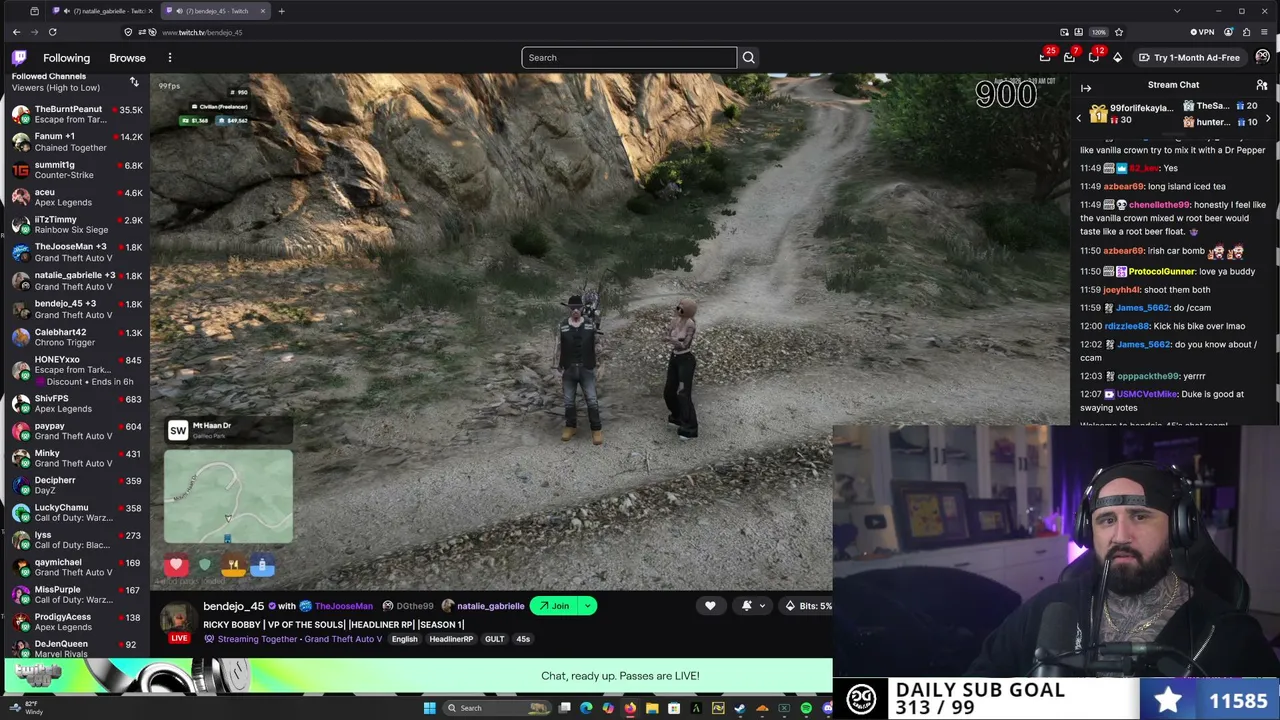Viewport: 1280px width, 720px height.
Task: Click the Calebhart42 sidebar avatar
Action: pos(20,337)
